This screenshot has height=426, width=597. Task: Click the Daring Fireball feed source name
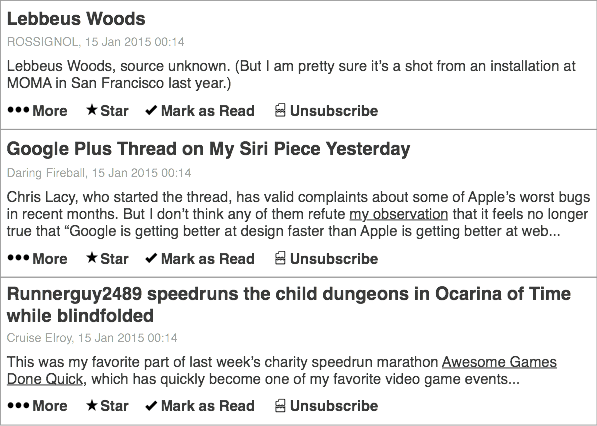46,173
